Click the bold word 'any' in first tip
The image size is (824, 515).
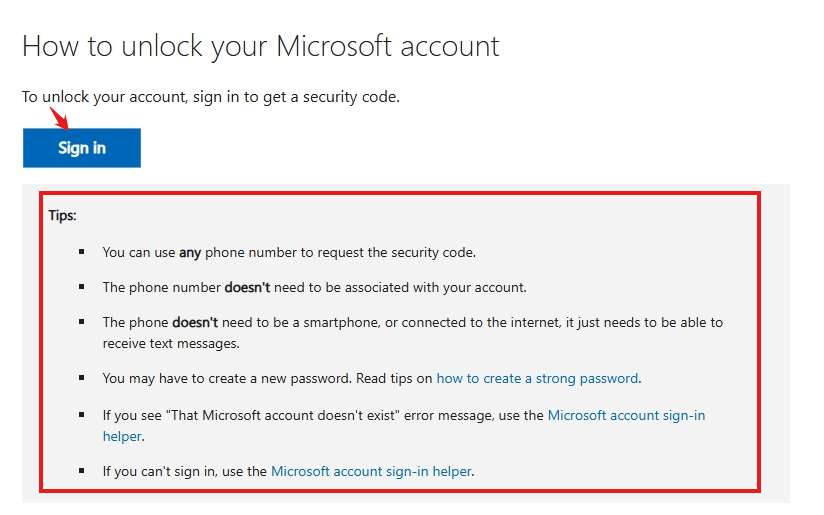tap(190, 253)
